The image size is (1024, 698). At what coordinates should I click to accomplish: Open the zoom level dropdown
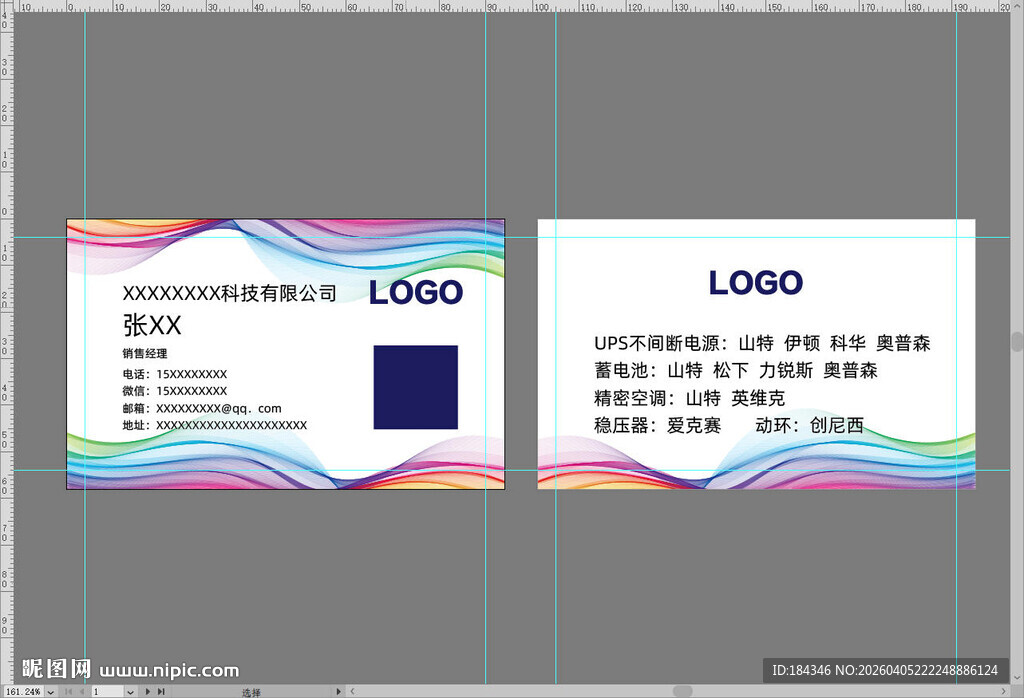point(50,691)
